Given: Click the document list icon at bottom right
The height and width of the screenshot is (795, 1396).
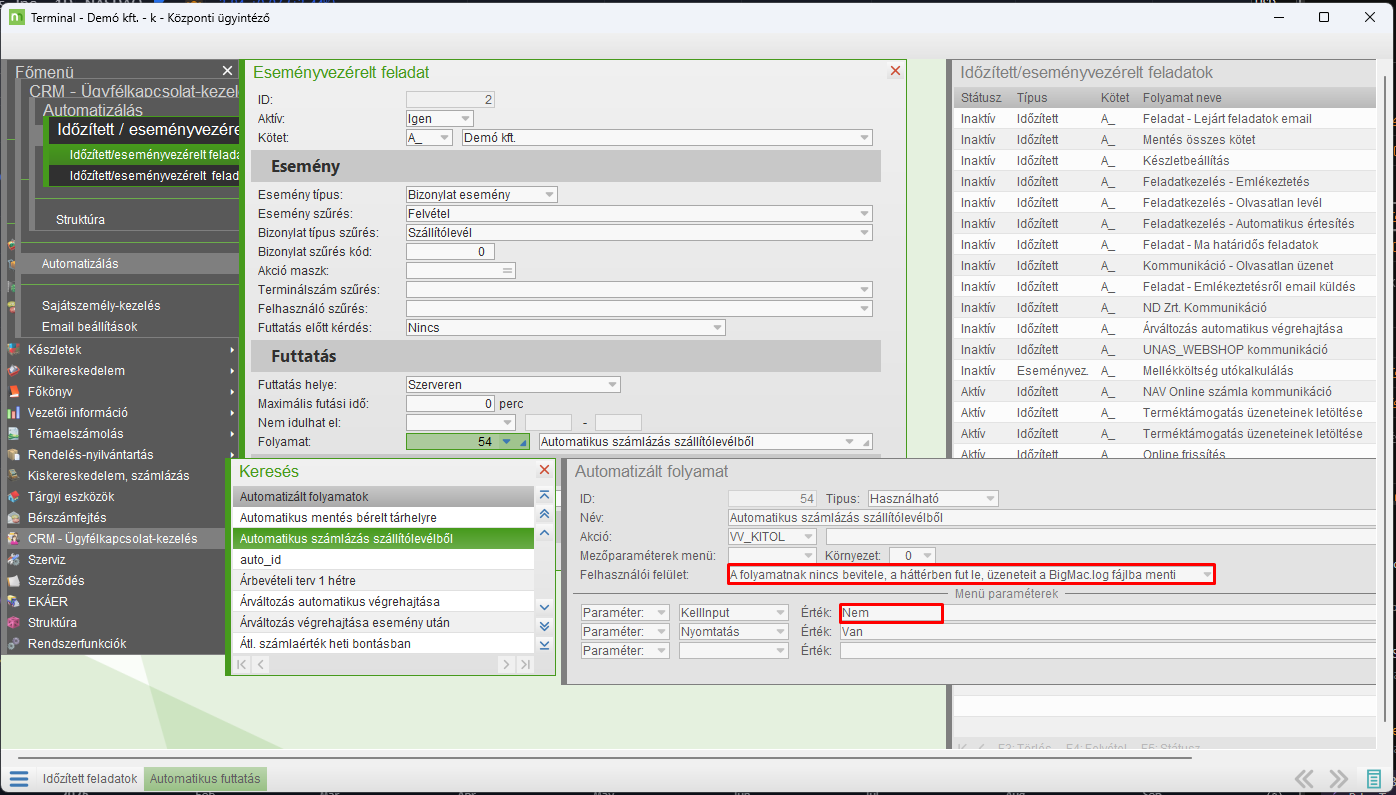Looking at the screenshot, I should pos(1375,779).
